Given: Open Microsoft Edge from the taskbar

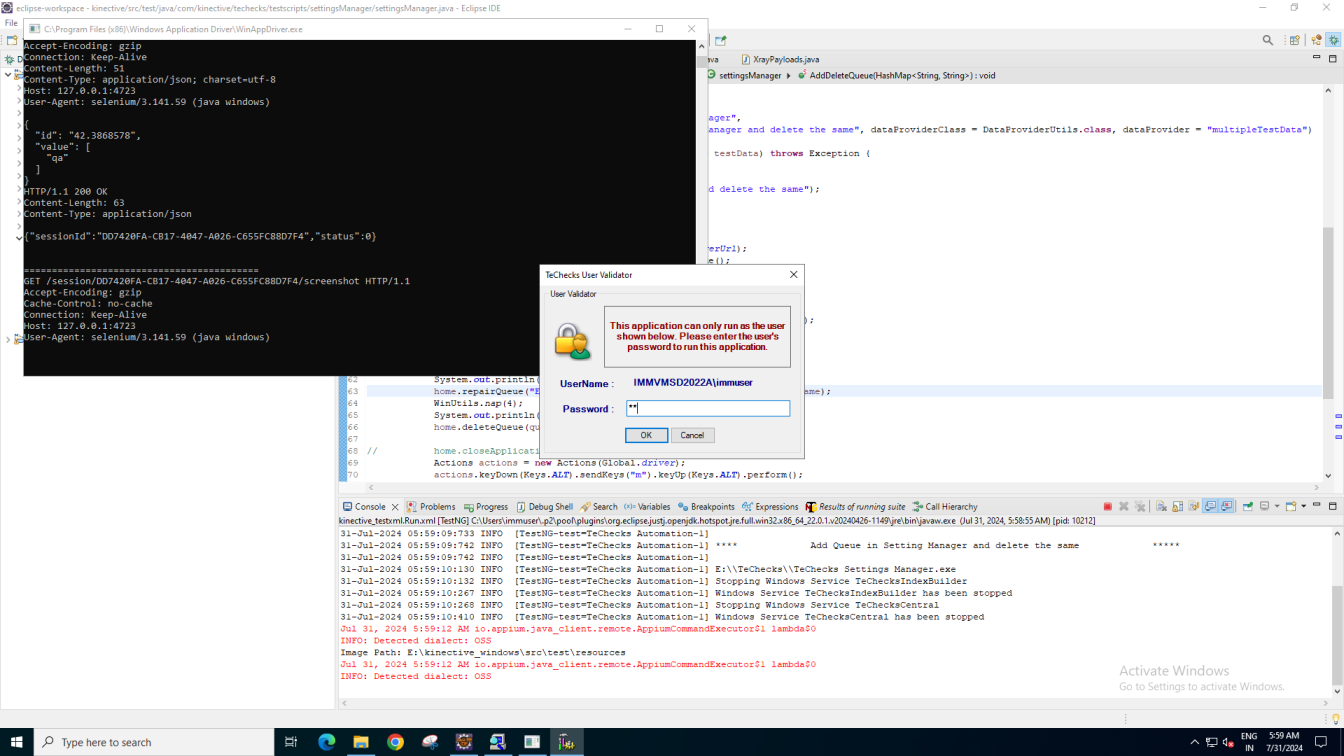Looking at the screenshot, I should [x=327, y=742].
